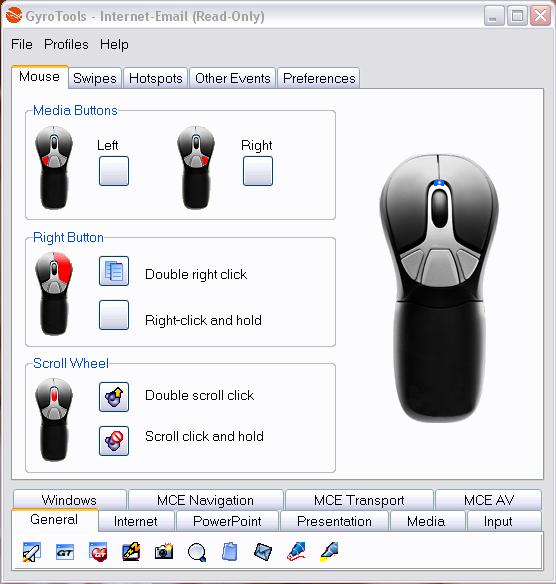Click the empty Right media button slot

(x=258, y=171)
